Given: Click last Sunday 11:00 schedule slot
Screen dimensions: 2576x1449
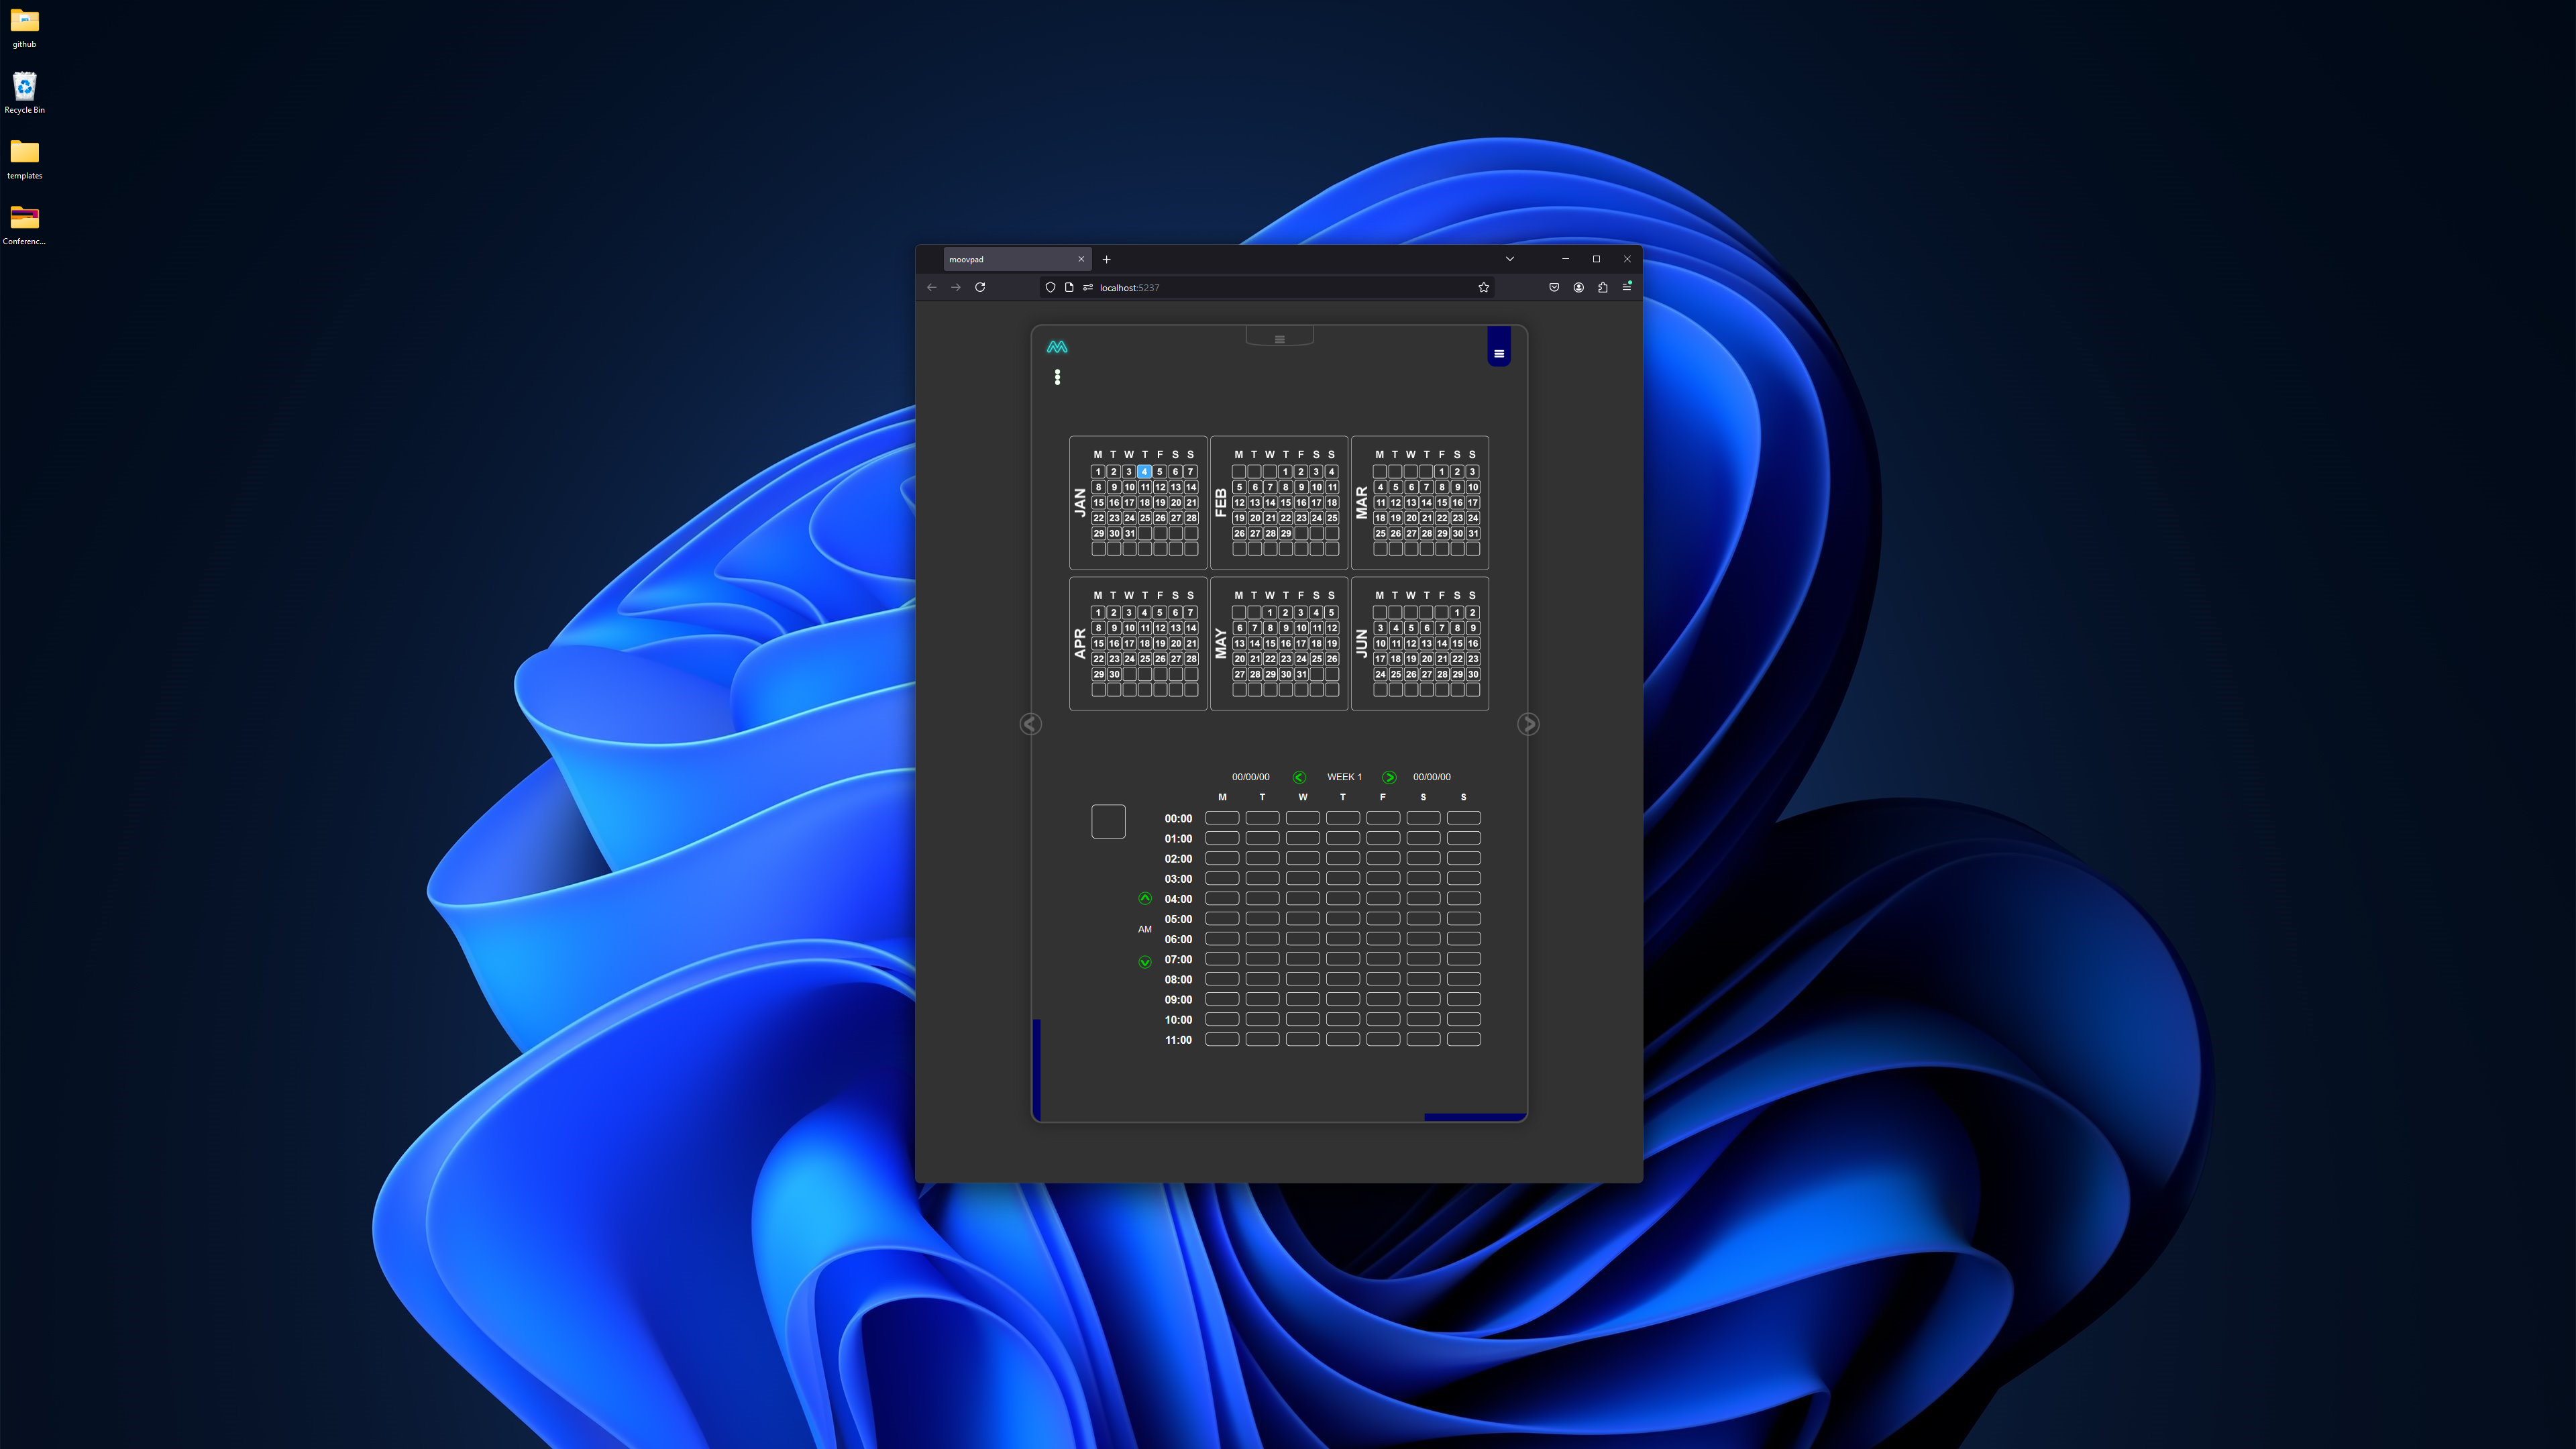Looking at the screenshot, I should (x=1463, y=1039).
